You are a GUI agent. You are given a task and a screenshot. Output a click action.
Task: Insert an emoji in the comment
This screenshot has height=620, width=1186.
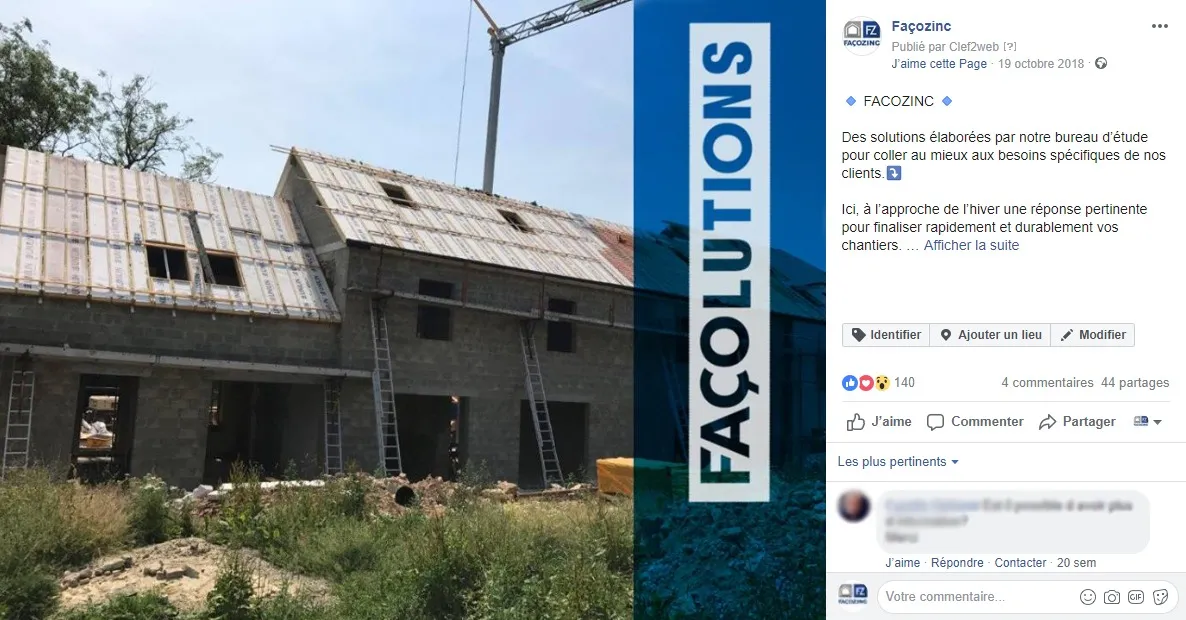click(x=1088, y=597)
